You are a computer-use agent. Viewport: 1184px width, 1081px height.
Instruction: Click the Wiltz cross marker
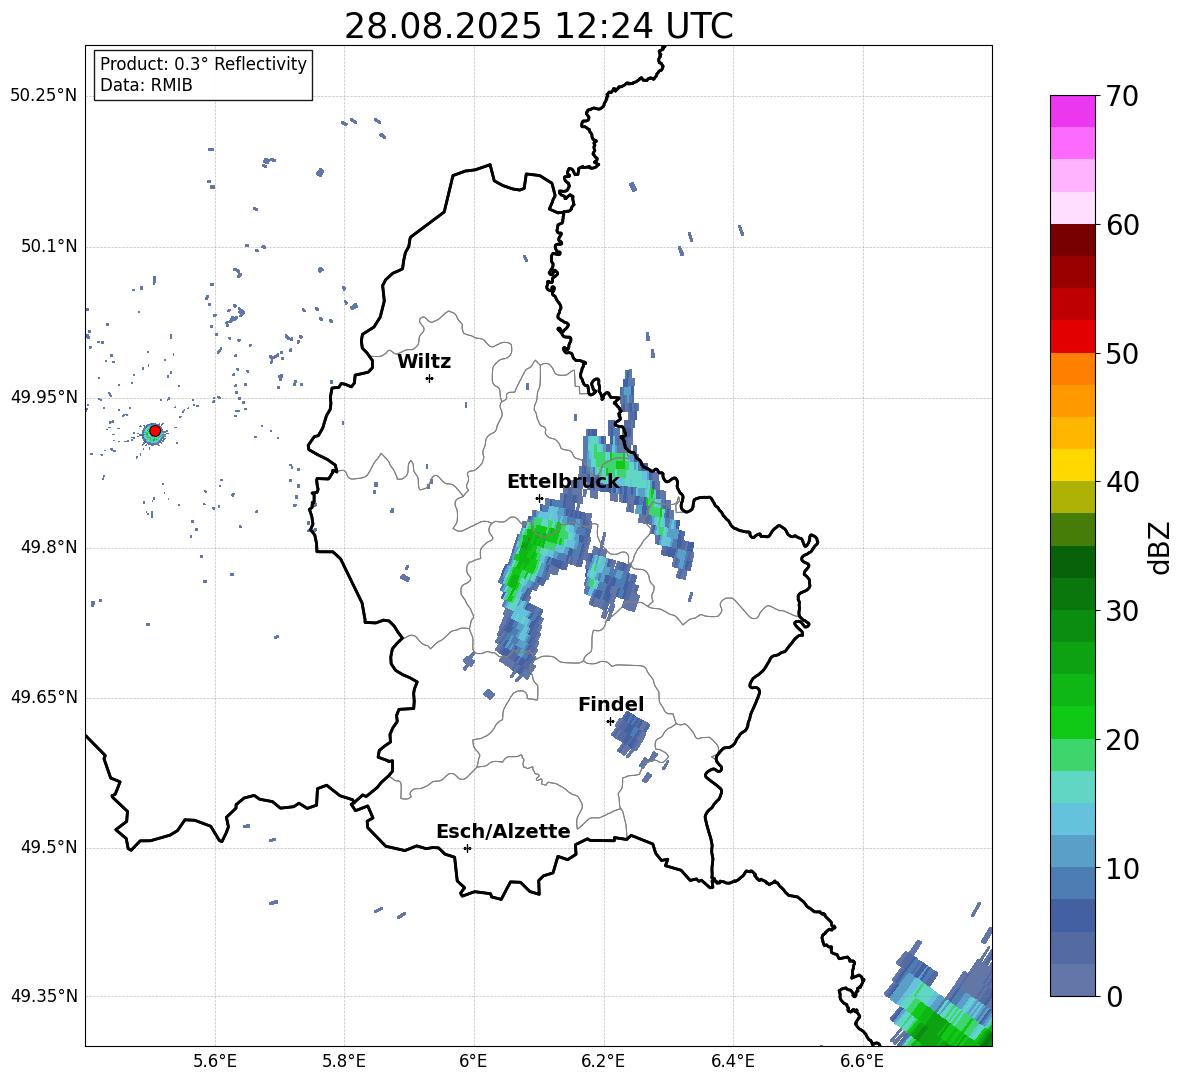click(429, 378)
